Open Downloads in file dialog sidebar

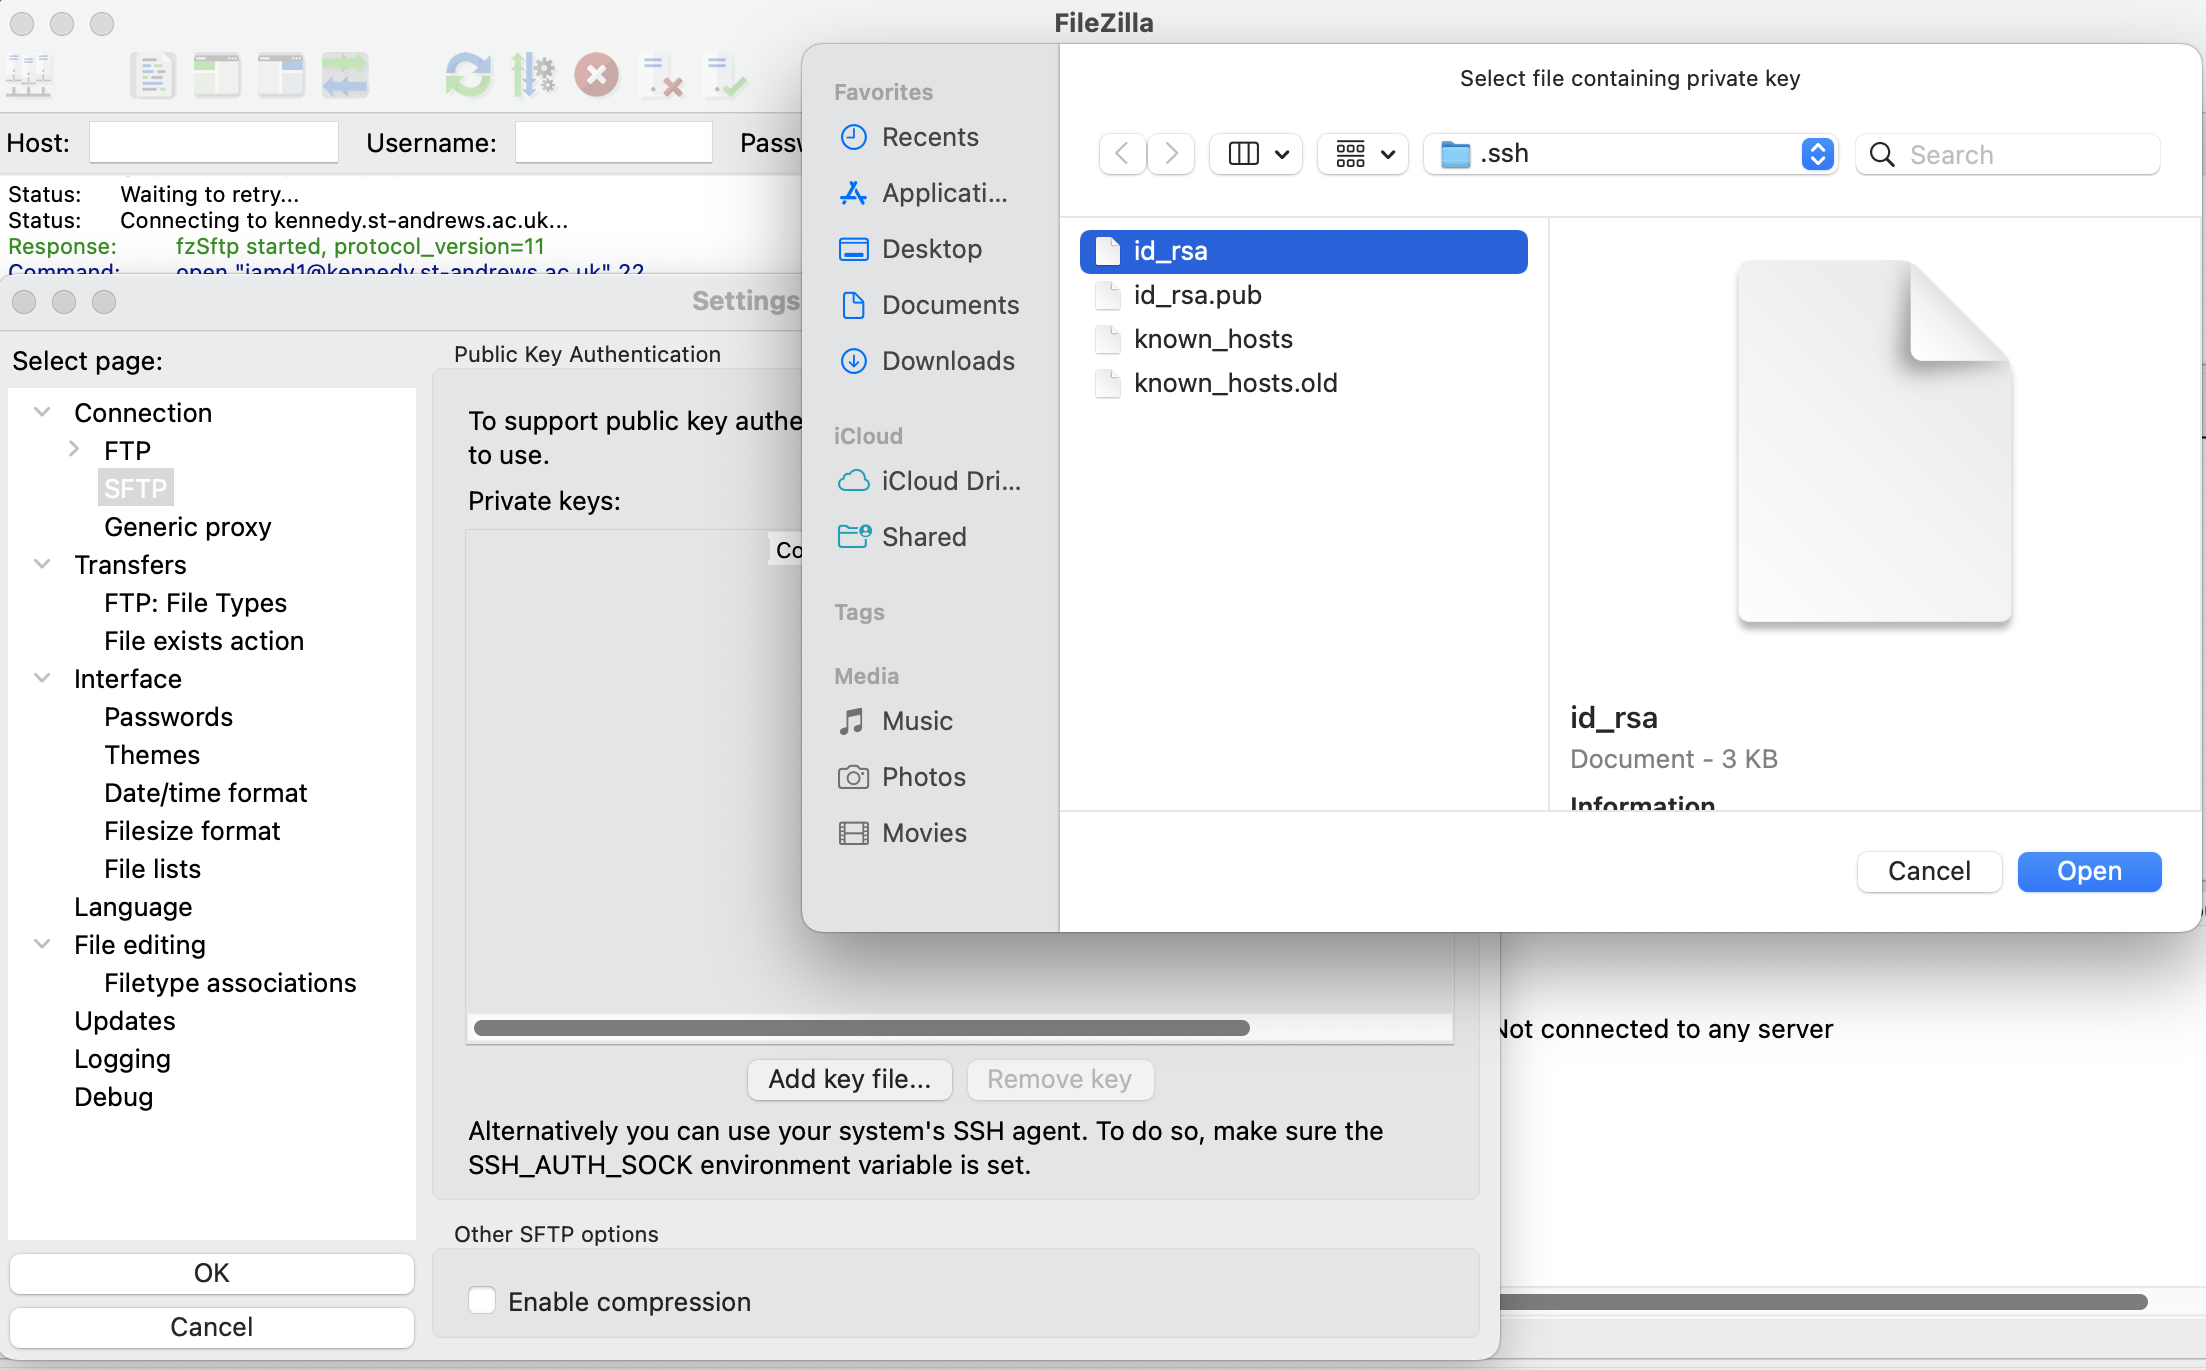930,361
